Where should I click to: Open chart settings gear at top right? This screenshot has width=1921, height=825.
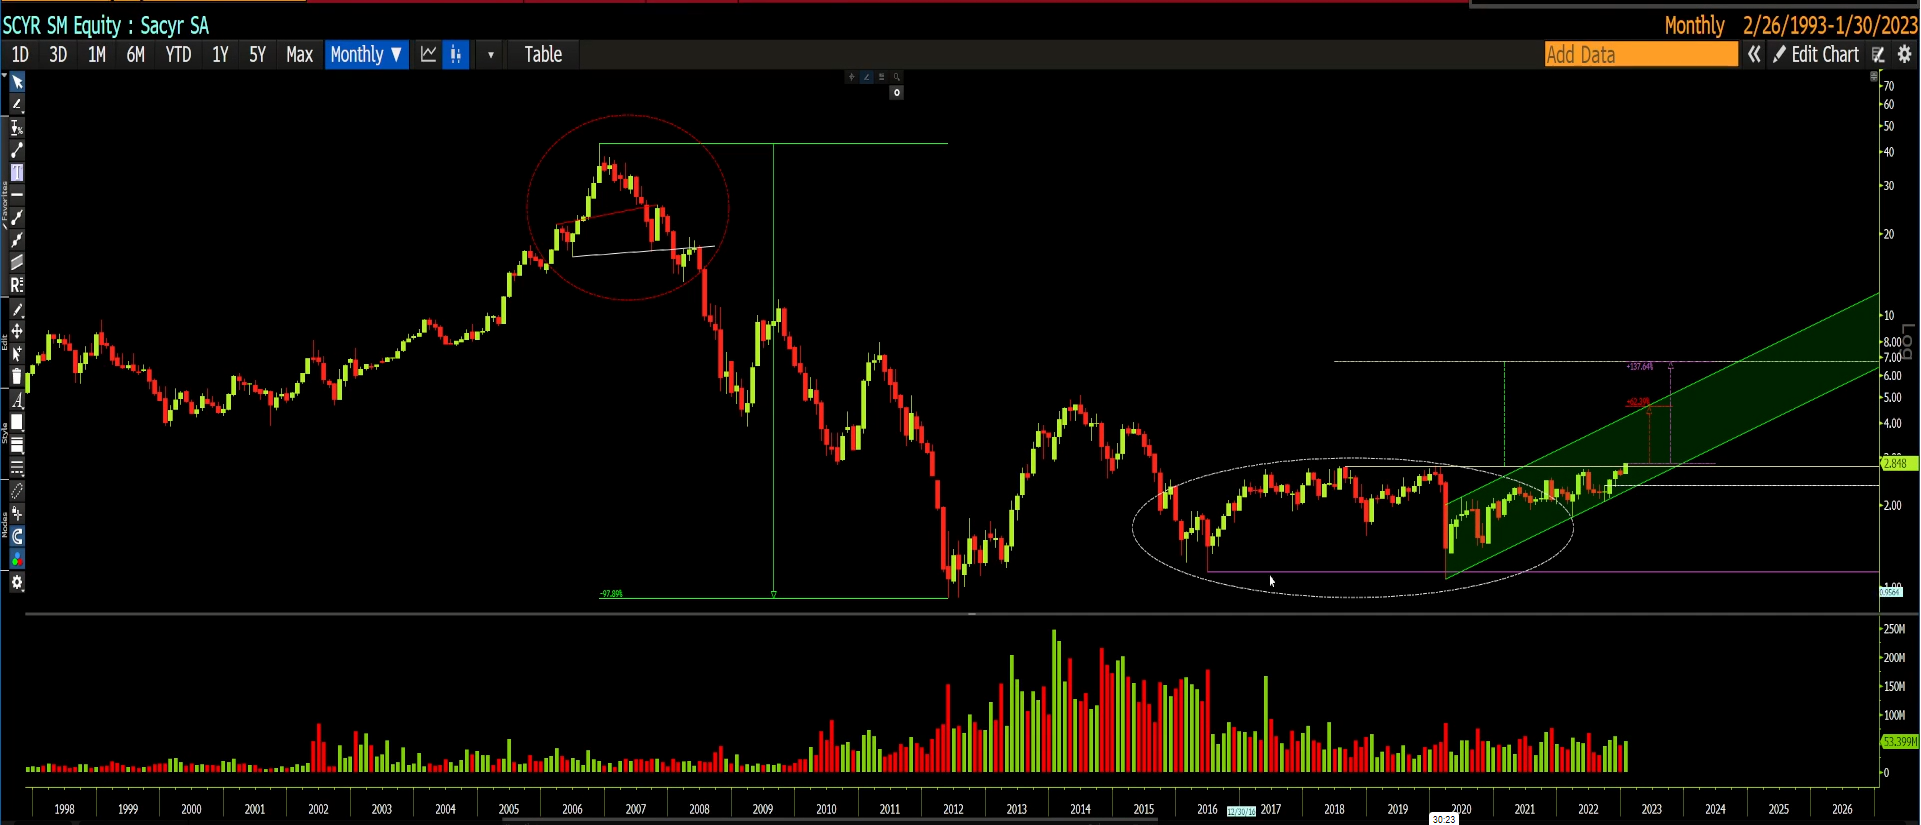[1904, 55]
